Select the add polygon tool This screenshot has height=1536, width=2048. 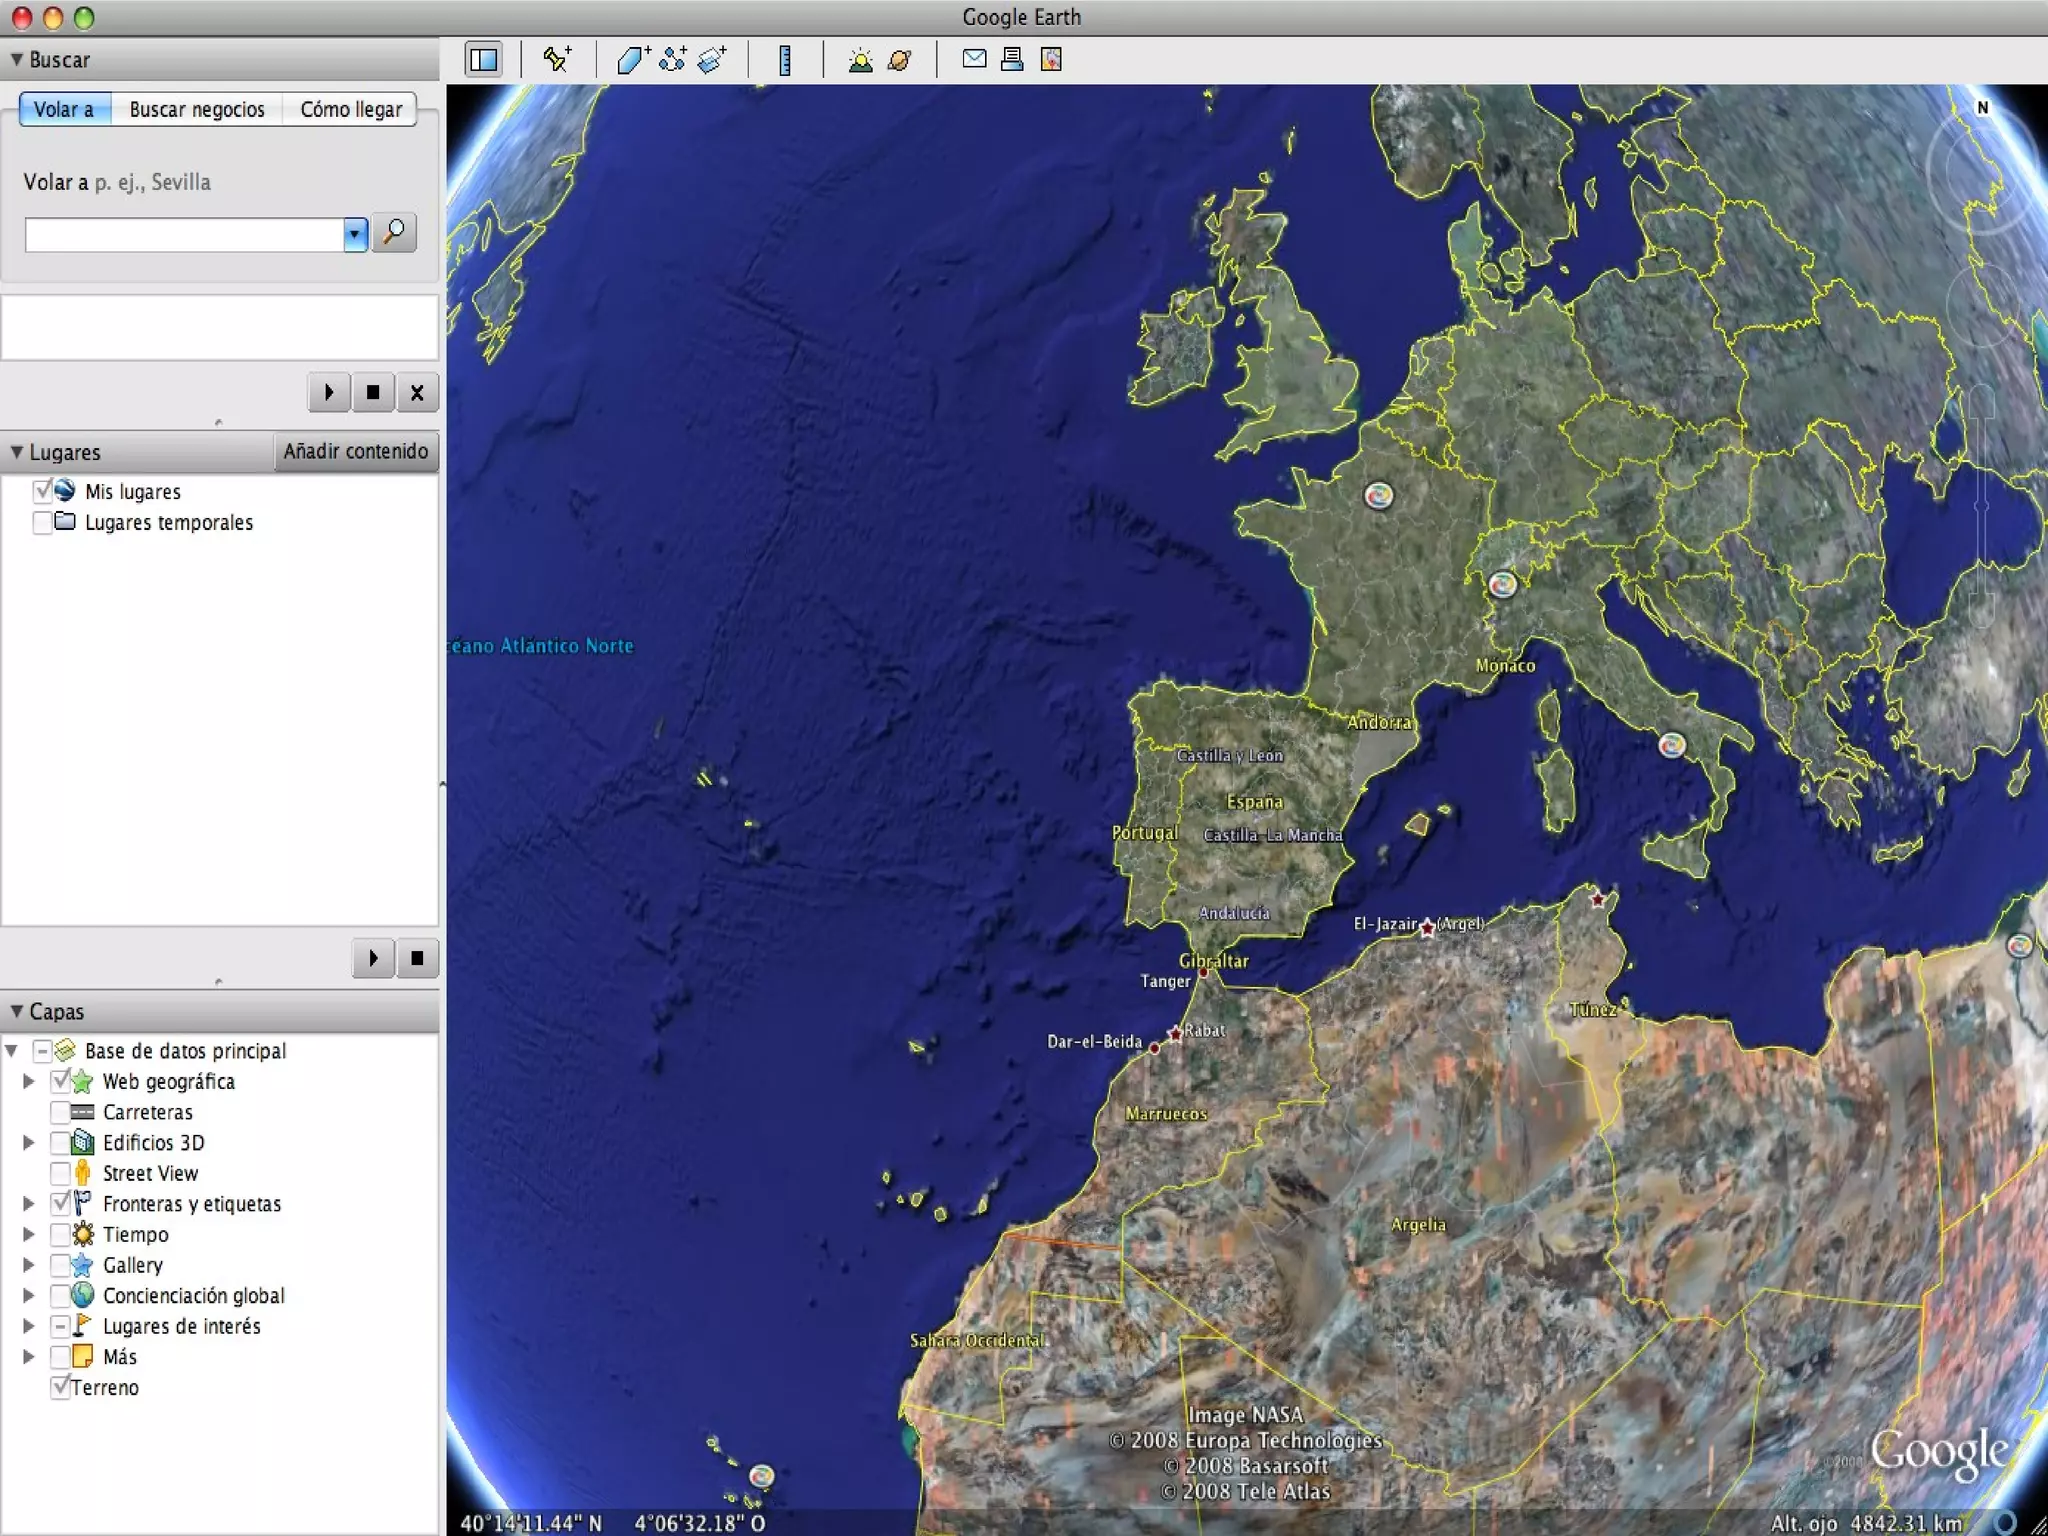coord(633,60)
